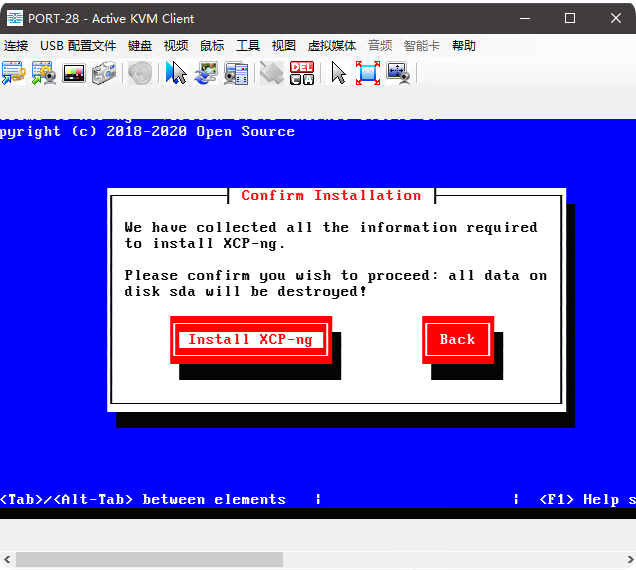Click the 'Confirm Installation' dialog title
The width and height of the screenshot is (636, 570).
[x=331, y=196]
